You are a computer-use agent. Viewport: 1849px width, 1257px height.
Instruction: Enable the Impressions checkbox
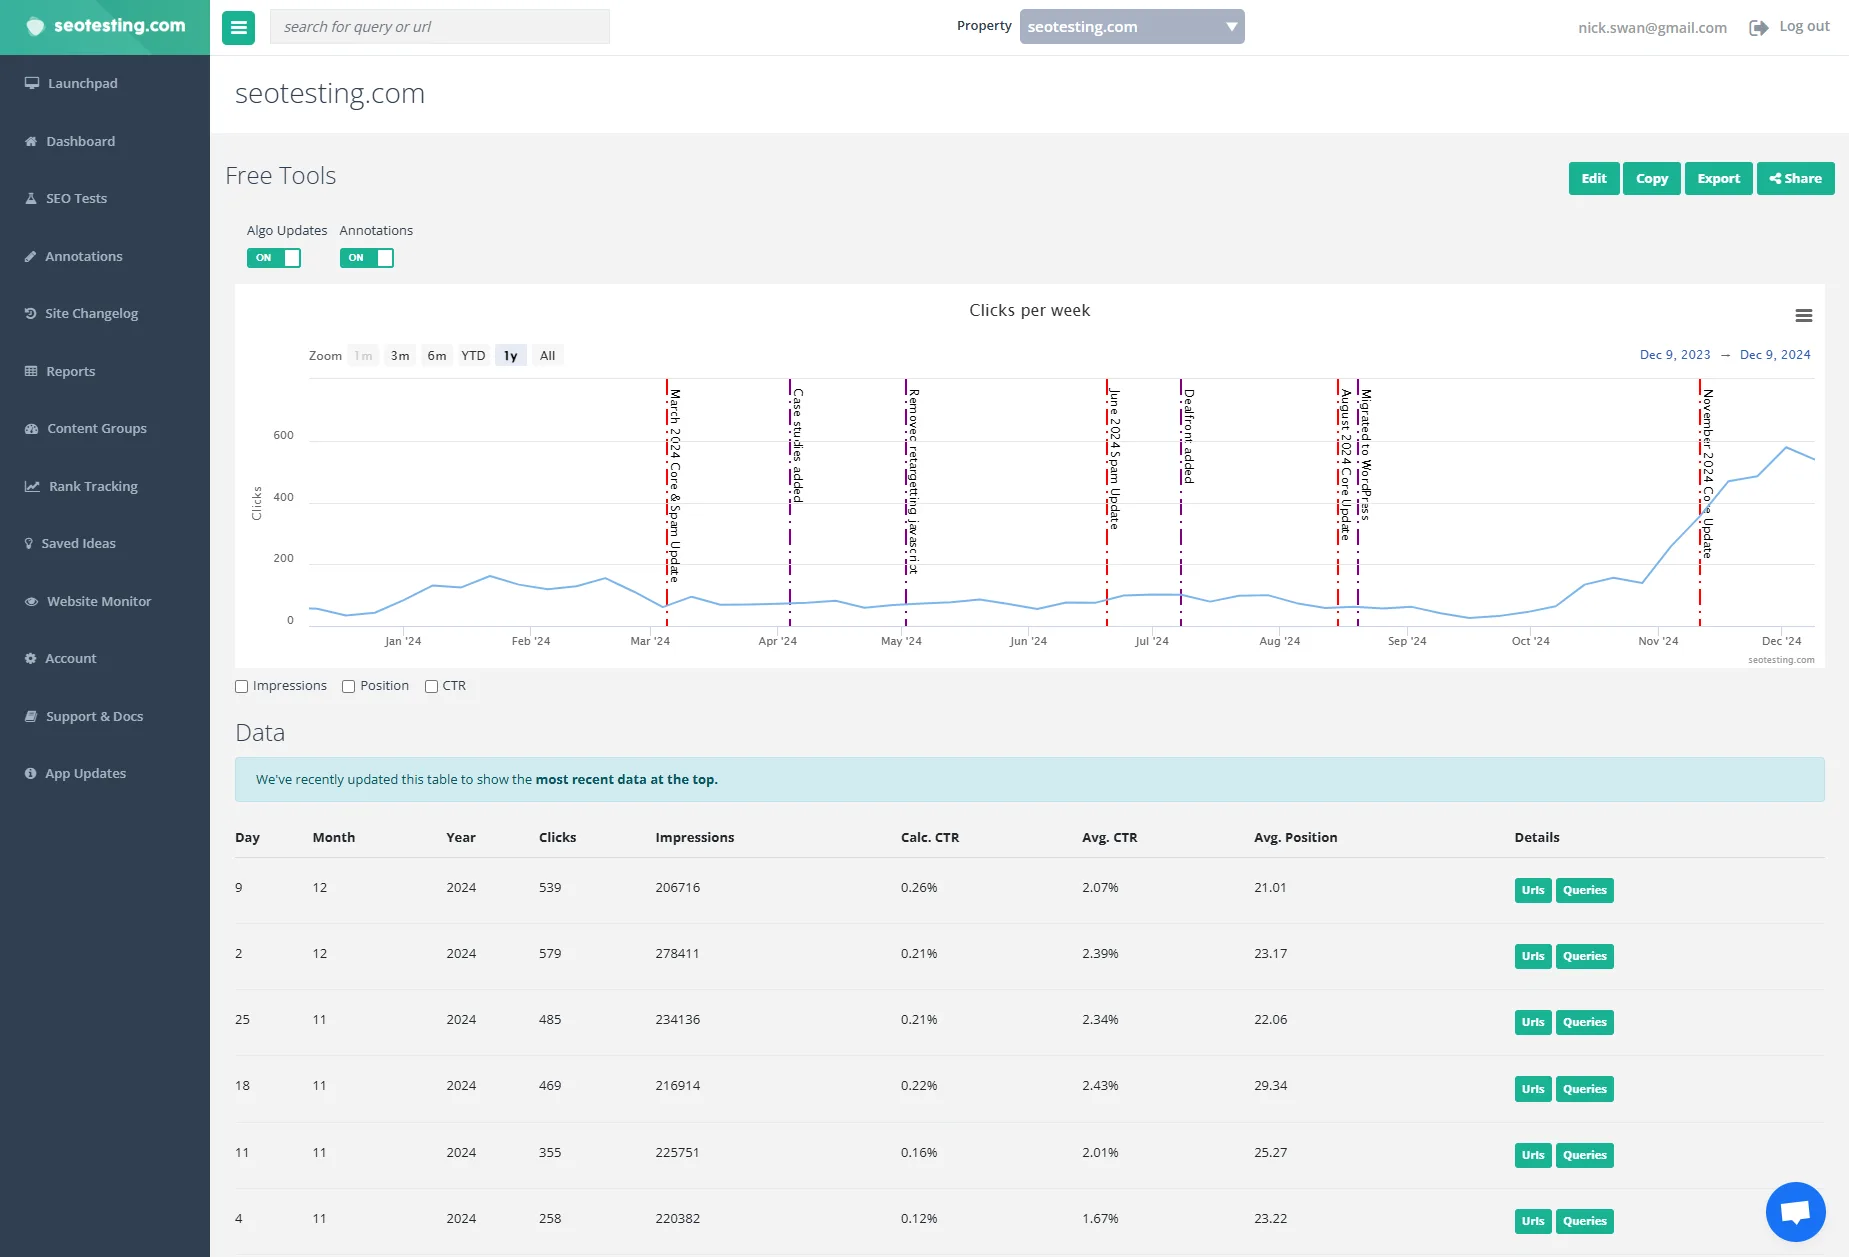click(242, 687)
